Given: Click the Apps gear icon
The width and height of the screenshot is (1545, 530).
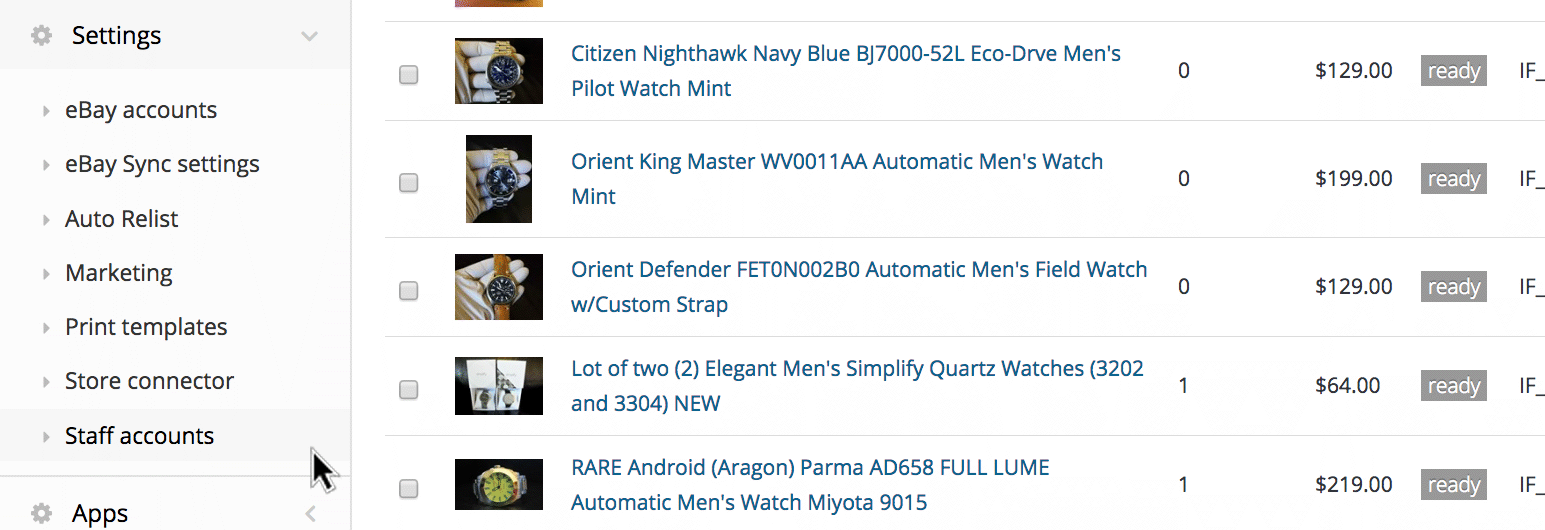Looking at the screenshot, I should pos(41,514).
